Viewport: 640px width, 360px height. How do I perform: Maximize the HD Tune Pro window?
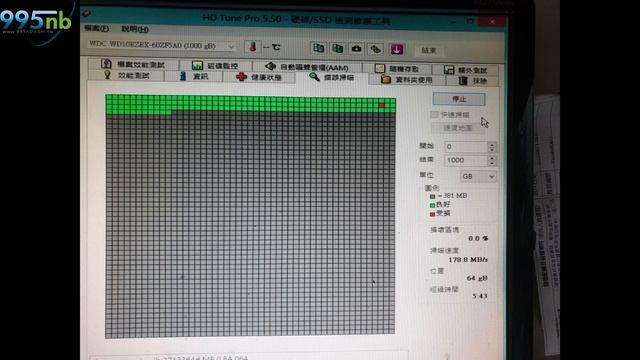point(471,21)
